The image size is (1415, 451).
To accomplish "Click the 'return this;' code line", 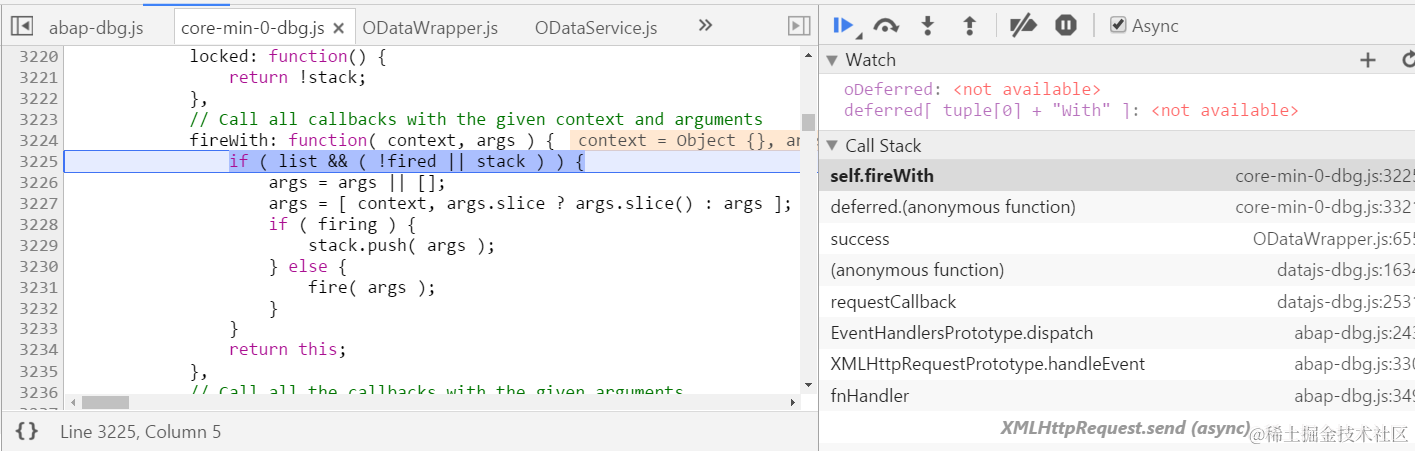I will coord(287,350).
